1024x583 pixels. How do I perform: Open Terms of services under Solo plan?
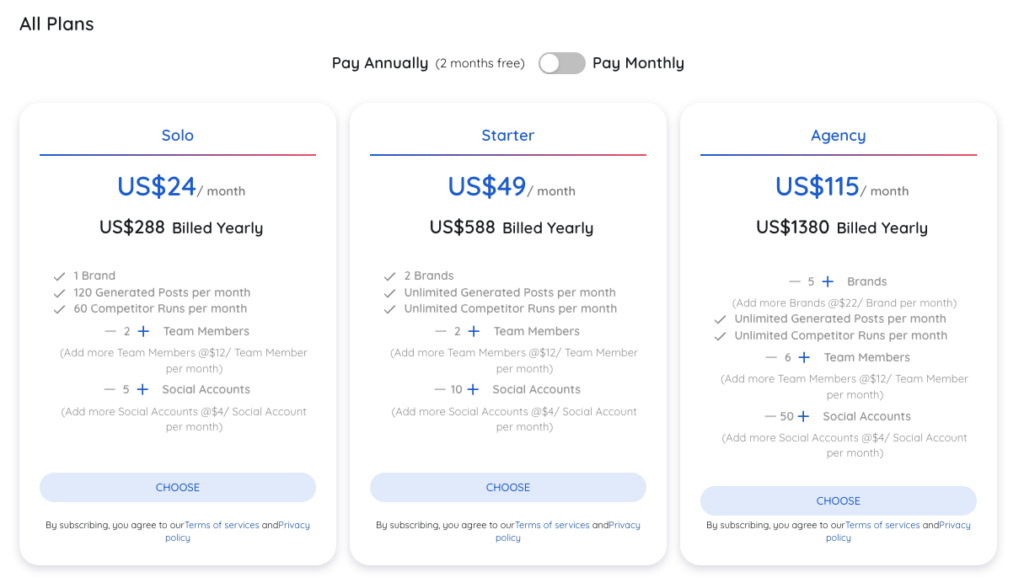pos(222,525)
